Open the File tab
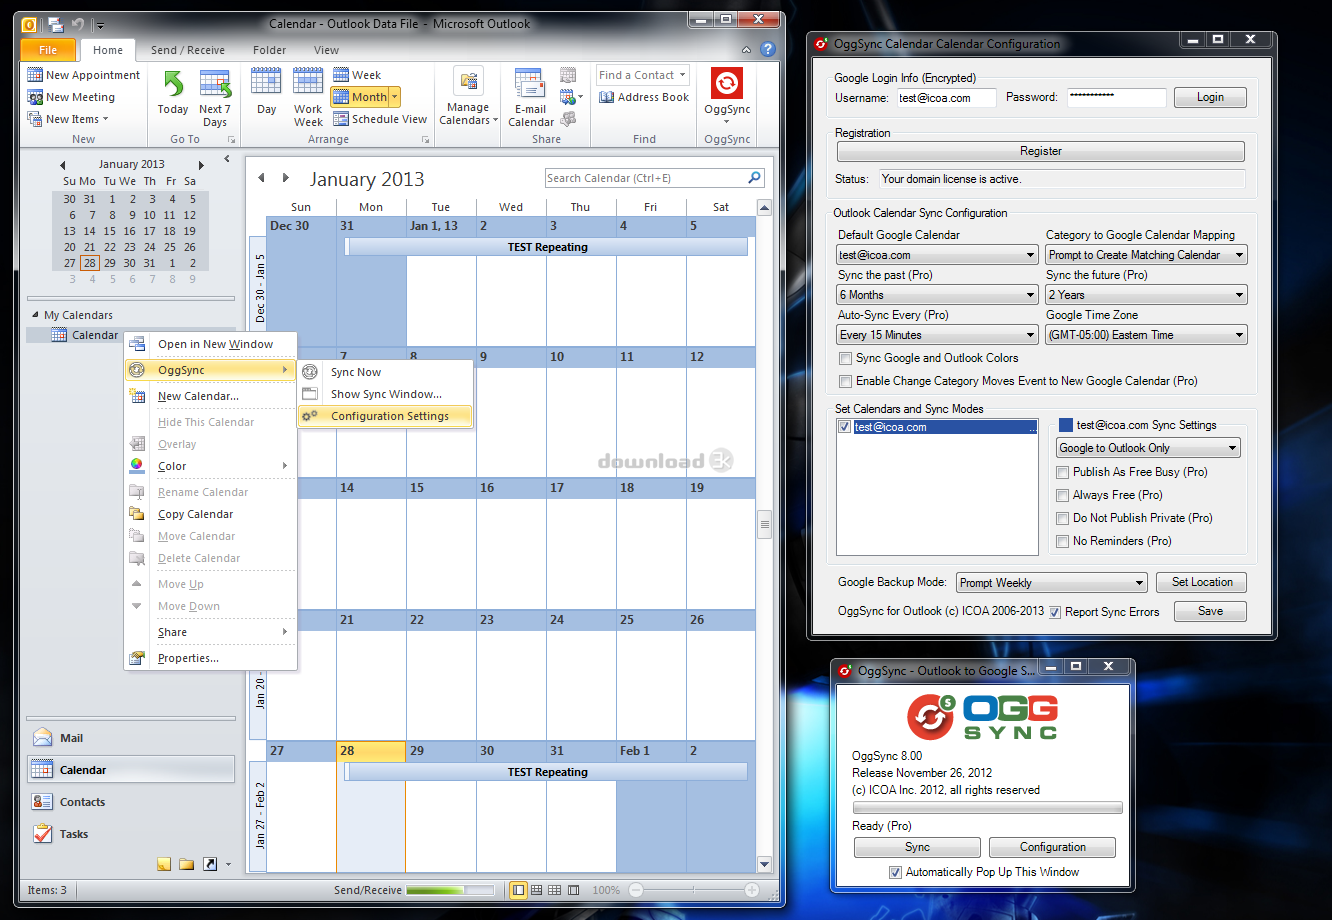 (x=48, y=50)
